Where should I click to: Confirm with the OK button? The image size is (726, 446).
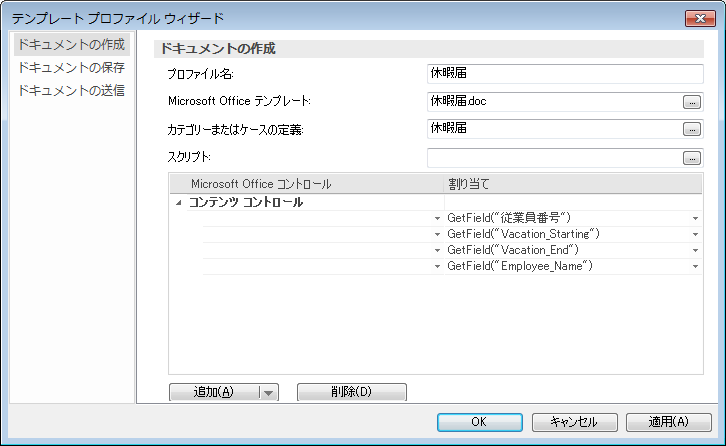[x=480, y=422]
